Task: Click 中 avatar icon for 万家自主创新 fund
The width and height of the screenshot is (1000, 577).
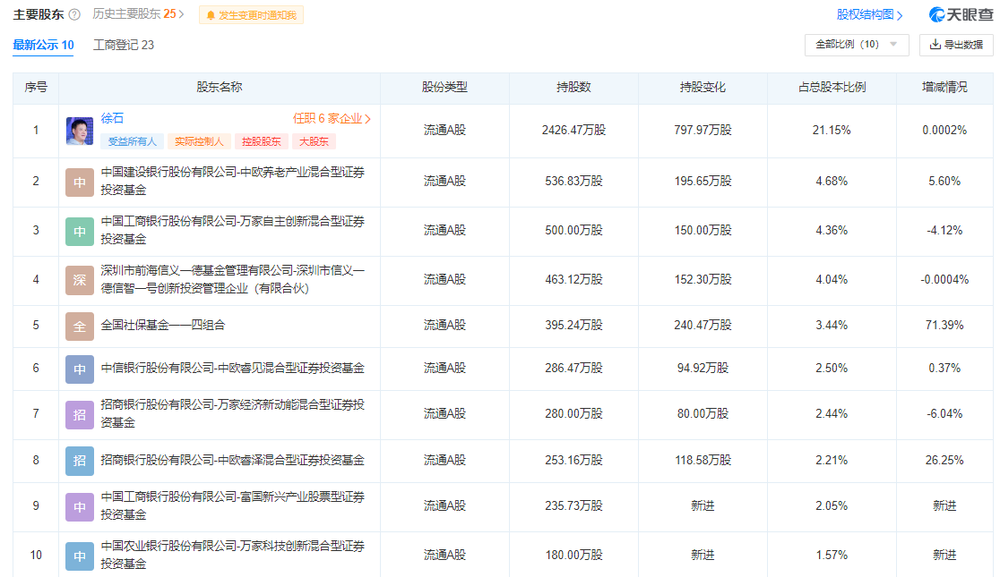Action: pyautogui.click(x=80, y=231)
